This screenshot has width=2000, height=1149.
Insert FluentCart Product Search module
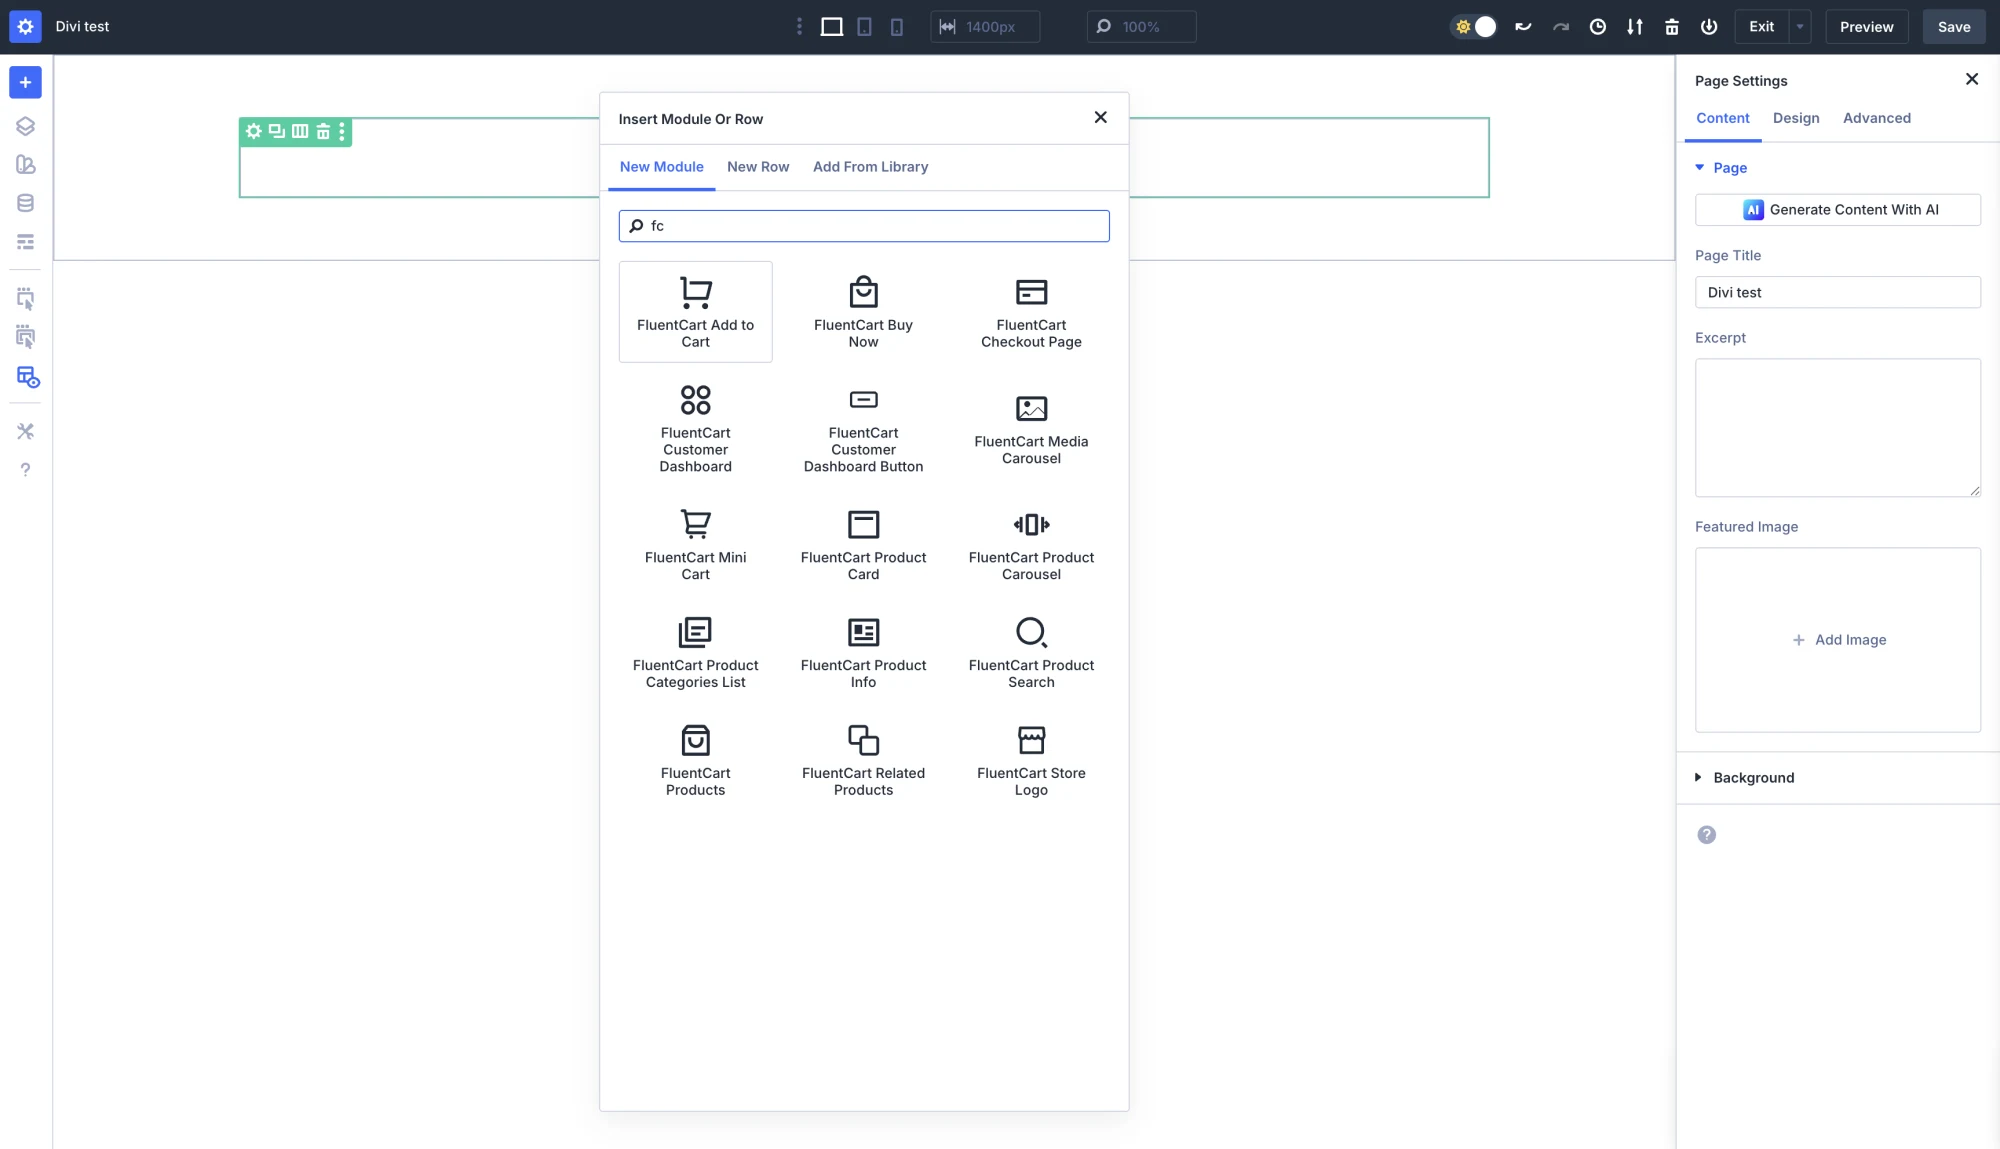click(x=1031, y=653)
